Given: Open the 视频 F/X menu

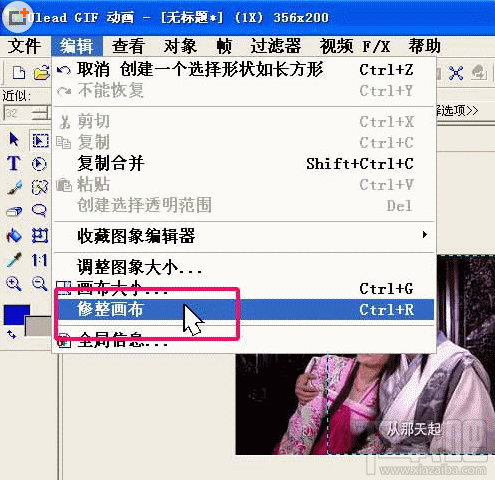Looking at the screenshot, I should pos(355,46).
